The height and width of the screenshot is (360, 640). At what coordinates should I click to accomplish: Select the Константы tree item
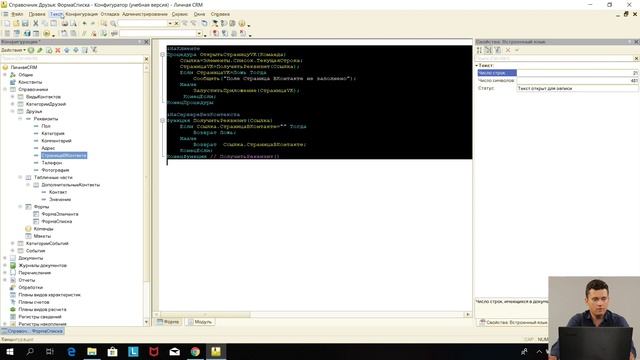30,82
